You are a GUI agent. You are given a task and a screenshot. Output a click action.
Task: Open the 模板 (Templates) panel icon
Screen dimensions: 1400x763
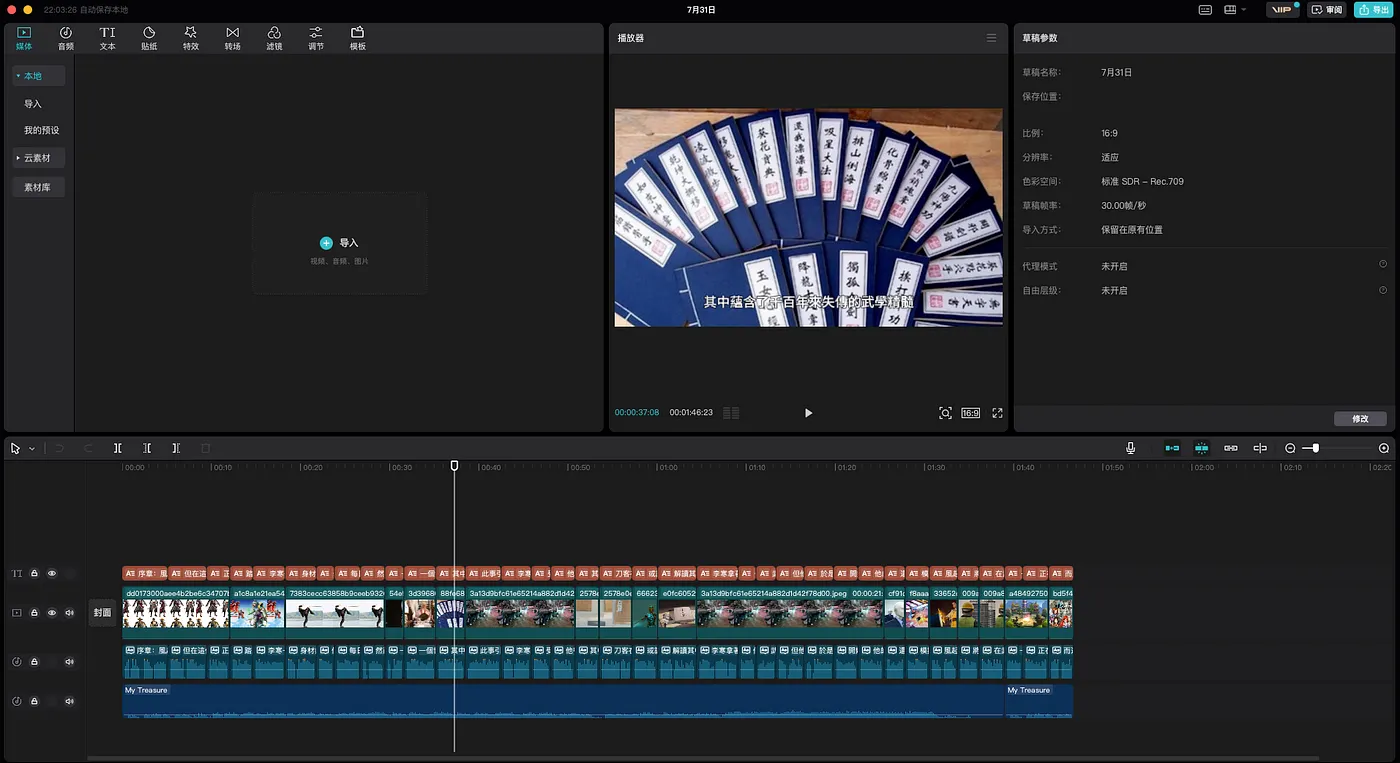point(357,38)
